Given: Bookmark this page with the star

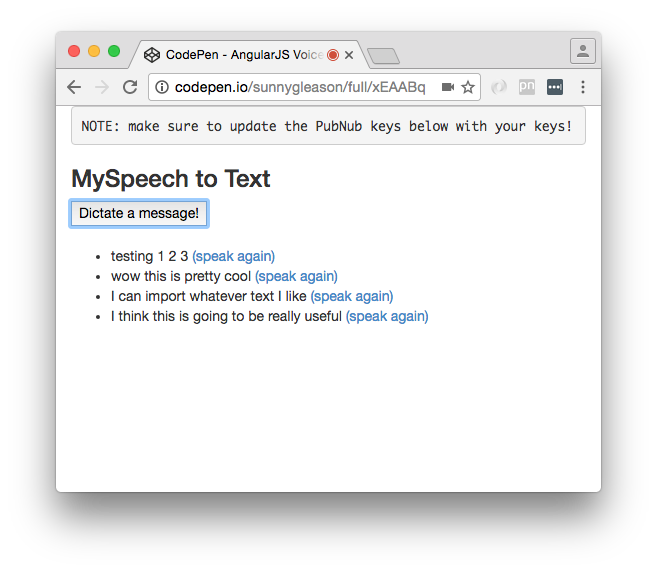Looking at the screenshot, I should tap(467, 87).
